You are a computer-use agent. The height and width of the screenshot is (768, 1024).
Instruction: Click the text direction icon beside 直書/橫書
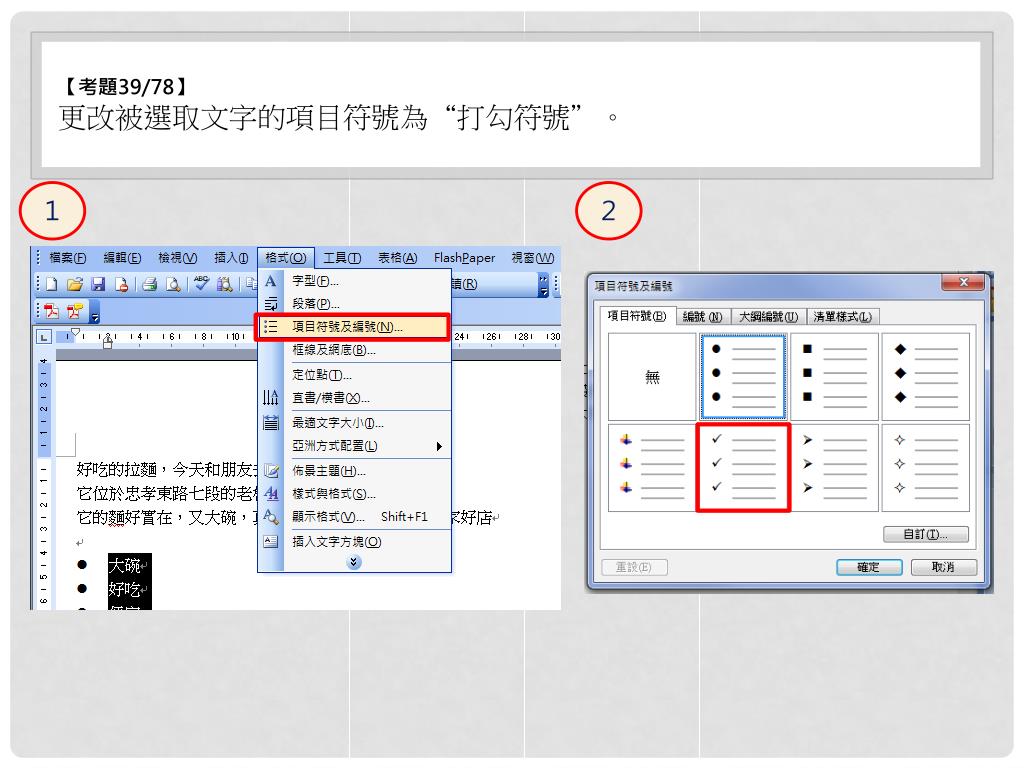tap(271, 397)
